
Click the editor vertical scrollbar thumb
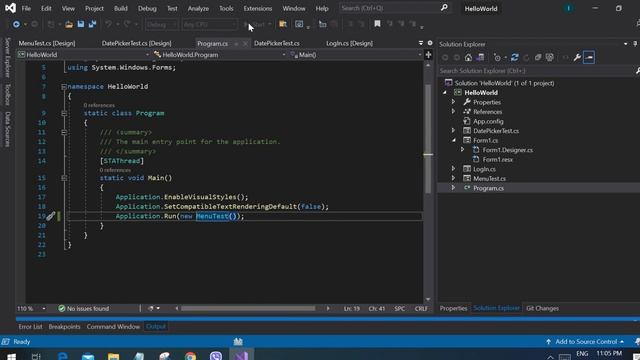coord(428,139)
